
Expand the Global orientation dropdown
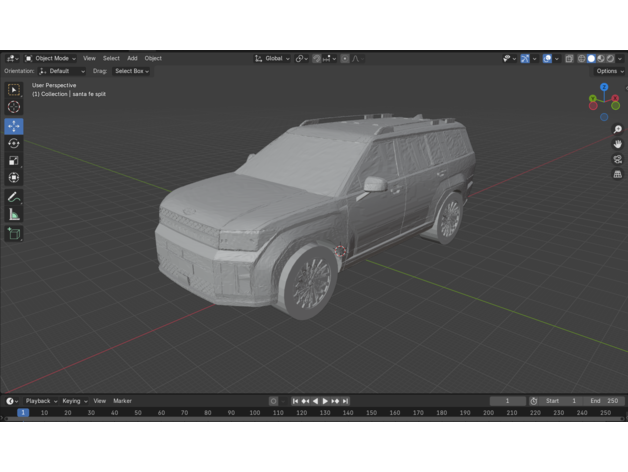tap(271, 59)
